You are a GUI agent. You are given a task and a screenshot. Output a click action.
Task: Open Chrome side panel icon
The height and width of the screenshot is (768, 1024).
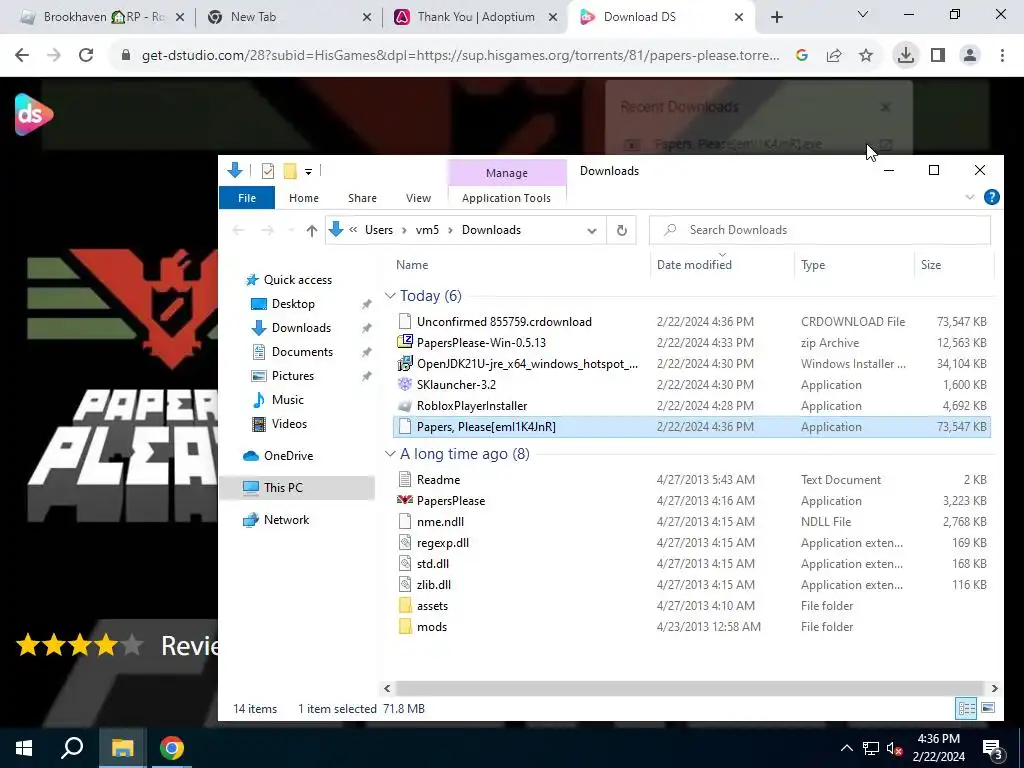click(938, 56)
